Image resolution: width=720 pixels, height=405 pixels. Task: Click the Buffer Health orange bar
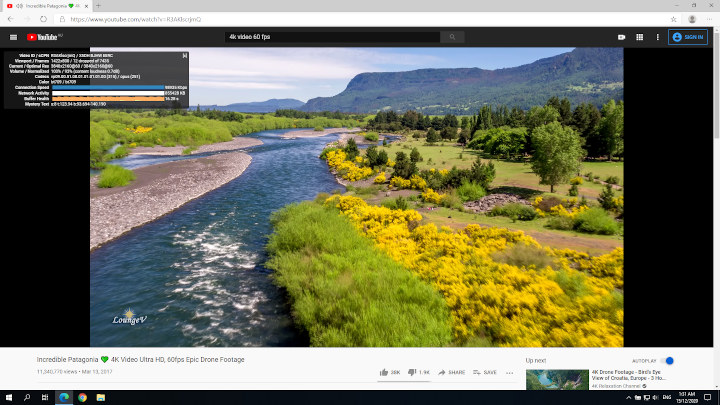point(108,98)
